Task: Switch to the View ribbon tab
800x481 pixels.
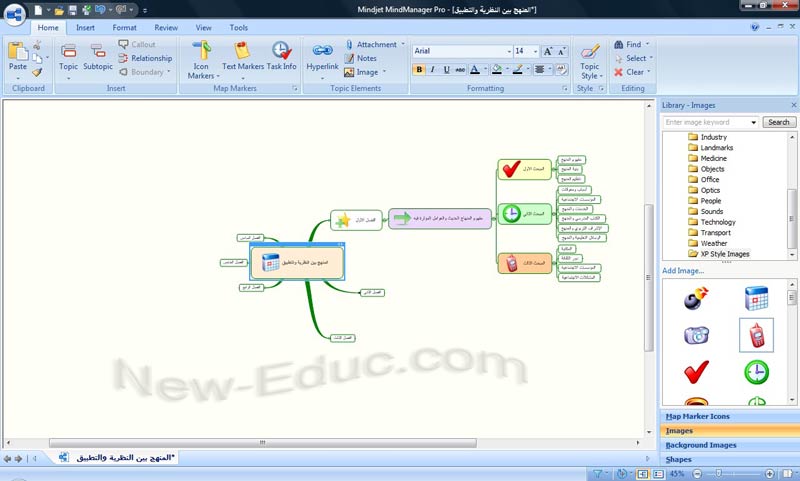Action: point(203,28)
